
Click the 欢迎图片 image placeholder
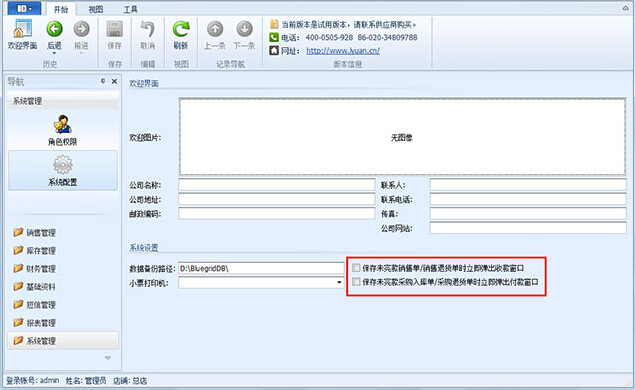403,137
